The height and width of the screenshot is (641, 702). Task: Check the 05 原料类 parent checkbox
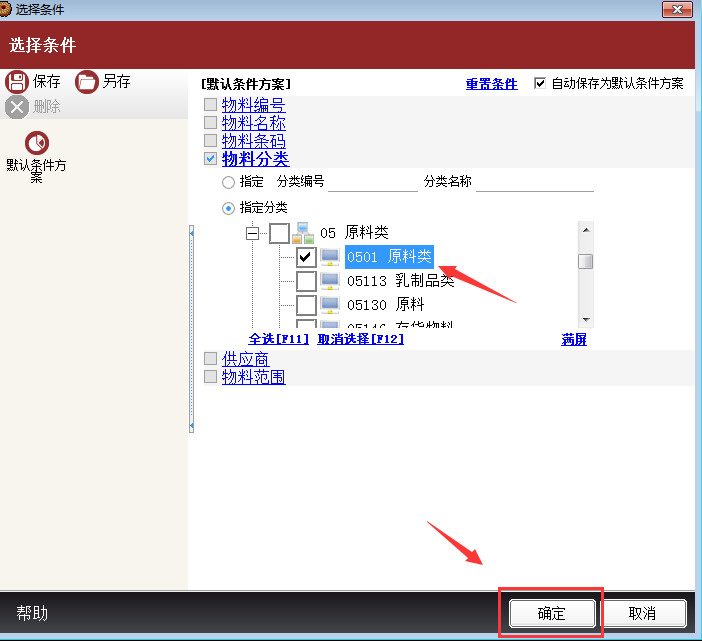(279, 233)
